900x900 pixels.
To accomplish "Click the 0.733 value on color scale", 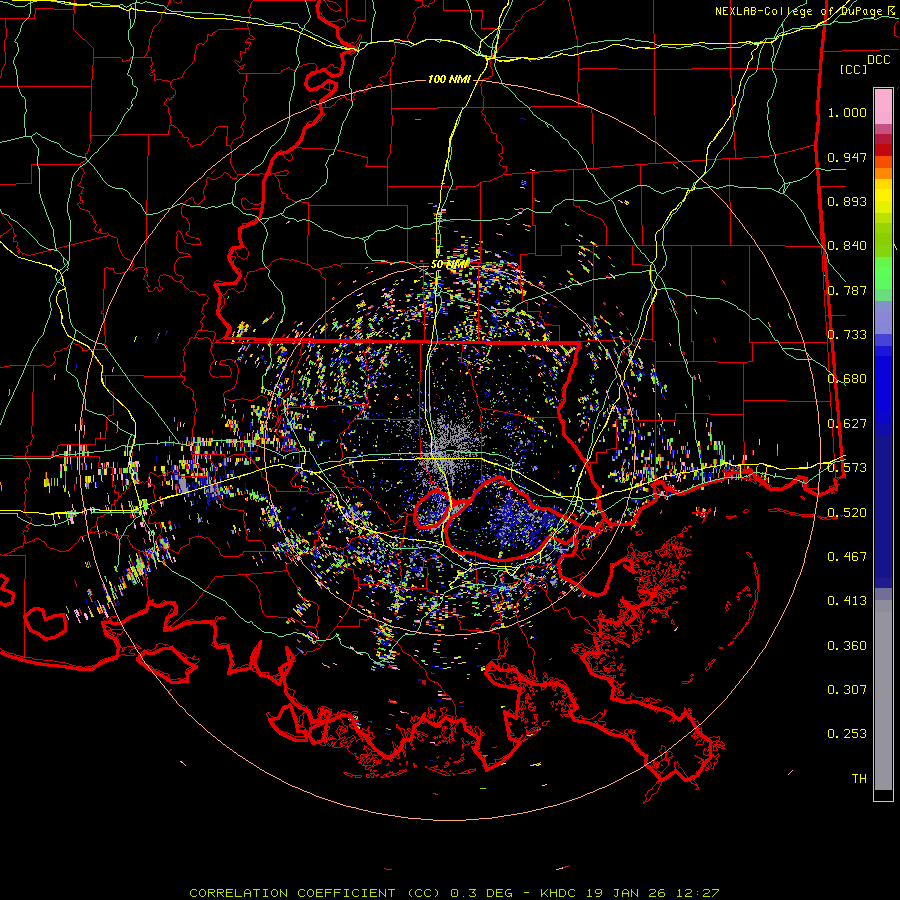I will (847, 335).
